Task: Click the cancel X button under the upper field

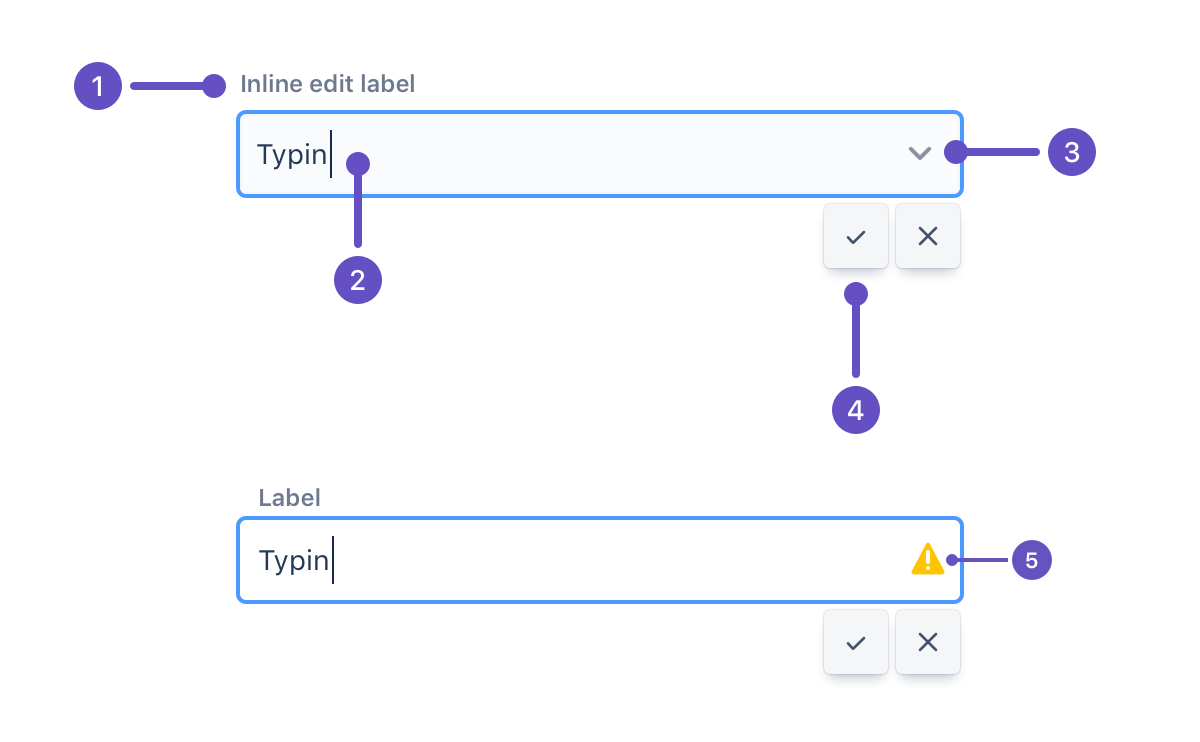Action: [x=928, y=237]
